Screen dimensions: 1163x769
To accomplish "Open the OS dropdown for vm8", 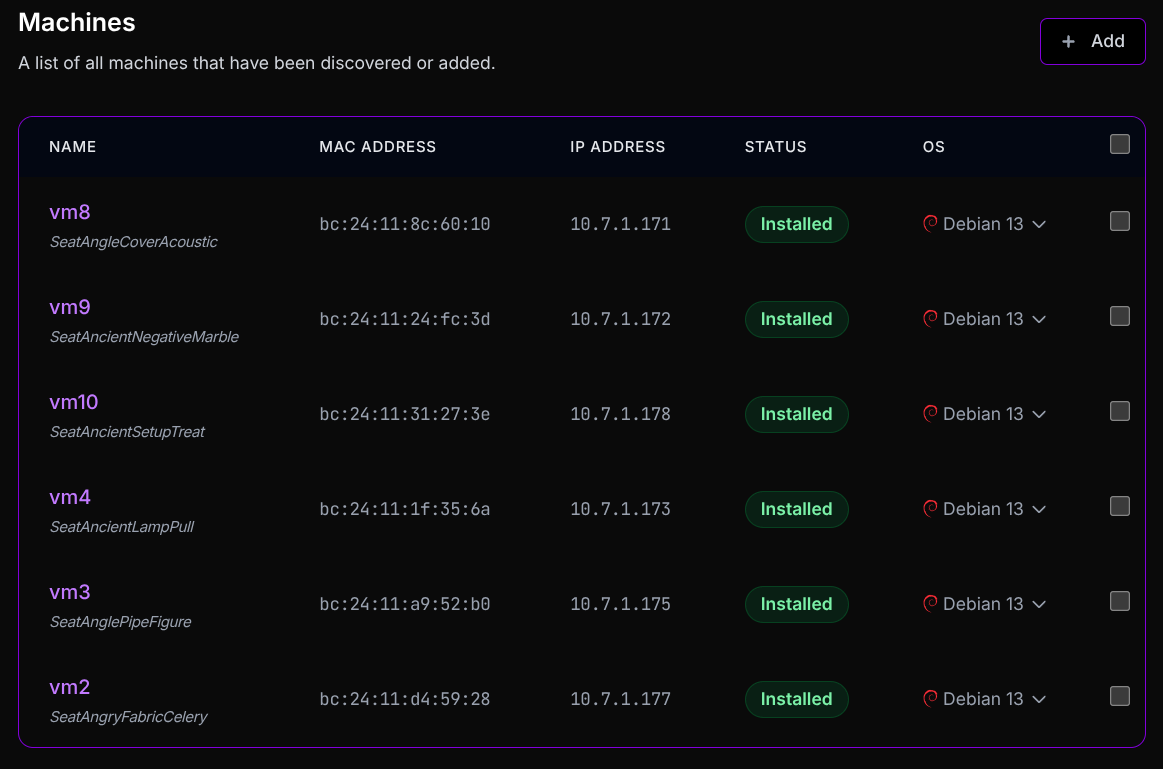I will coord(1039,224).
